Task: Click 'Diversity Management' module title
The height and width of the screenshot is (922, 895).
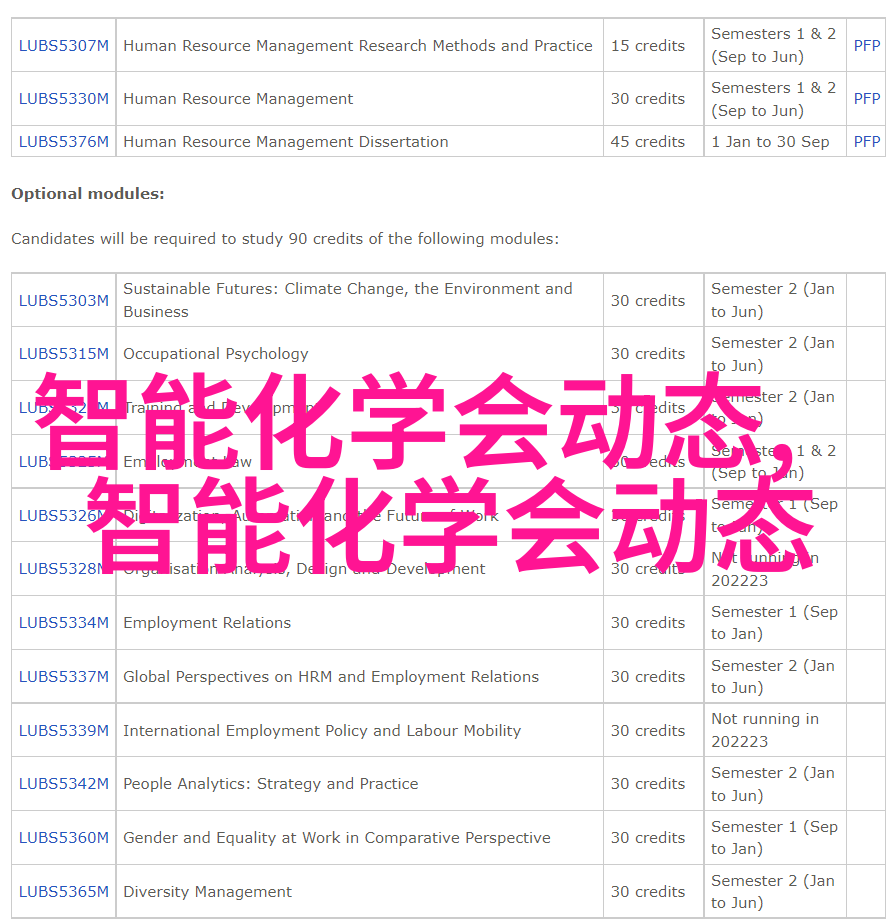Action: pyautogui.click(x=208, y=892)
